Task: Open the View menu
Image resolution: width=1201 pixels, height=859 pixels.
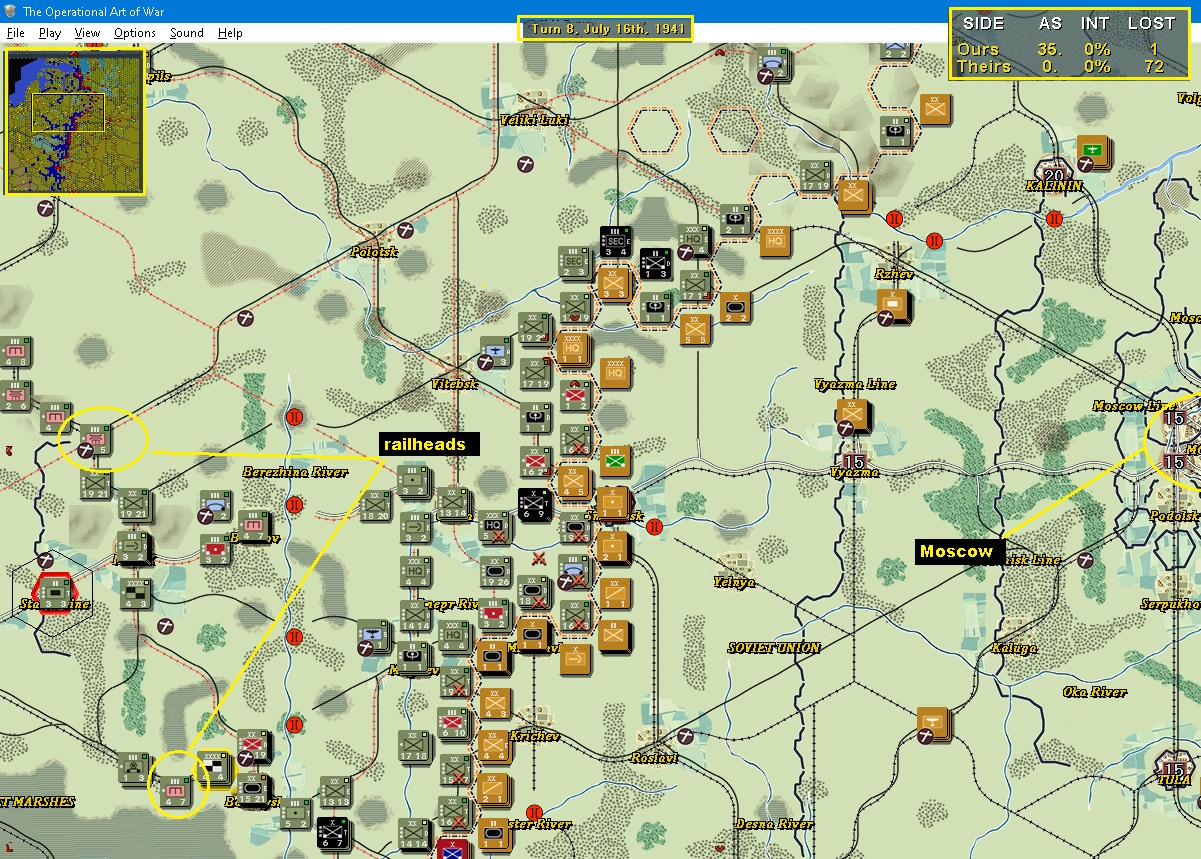Action: 87,33
